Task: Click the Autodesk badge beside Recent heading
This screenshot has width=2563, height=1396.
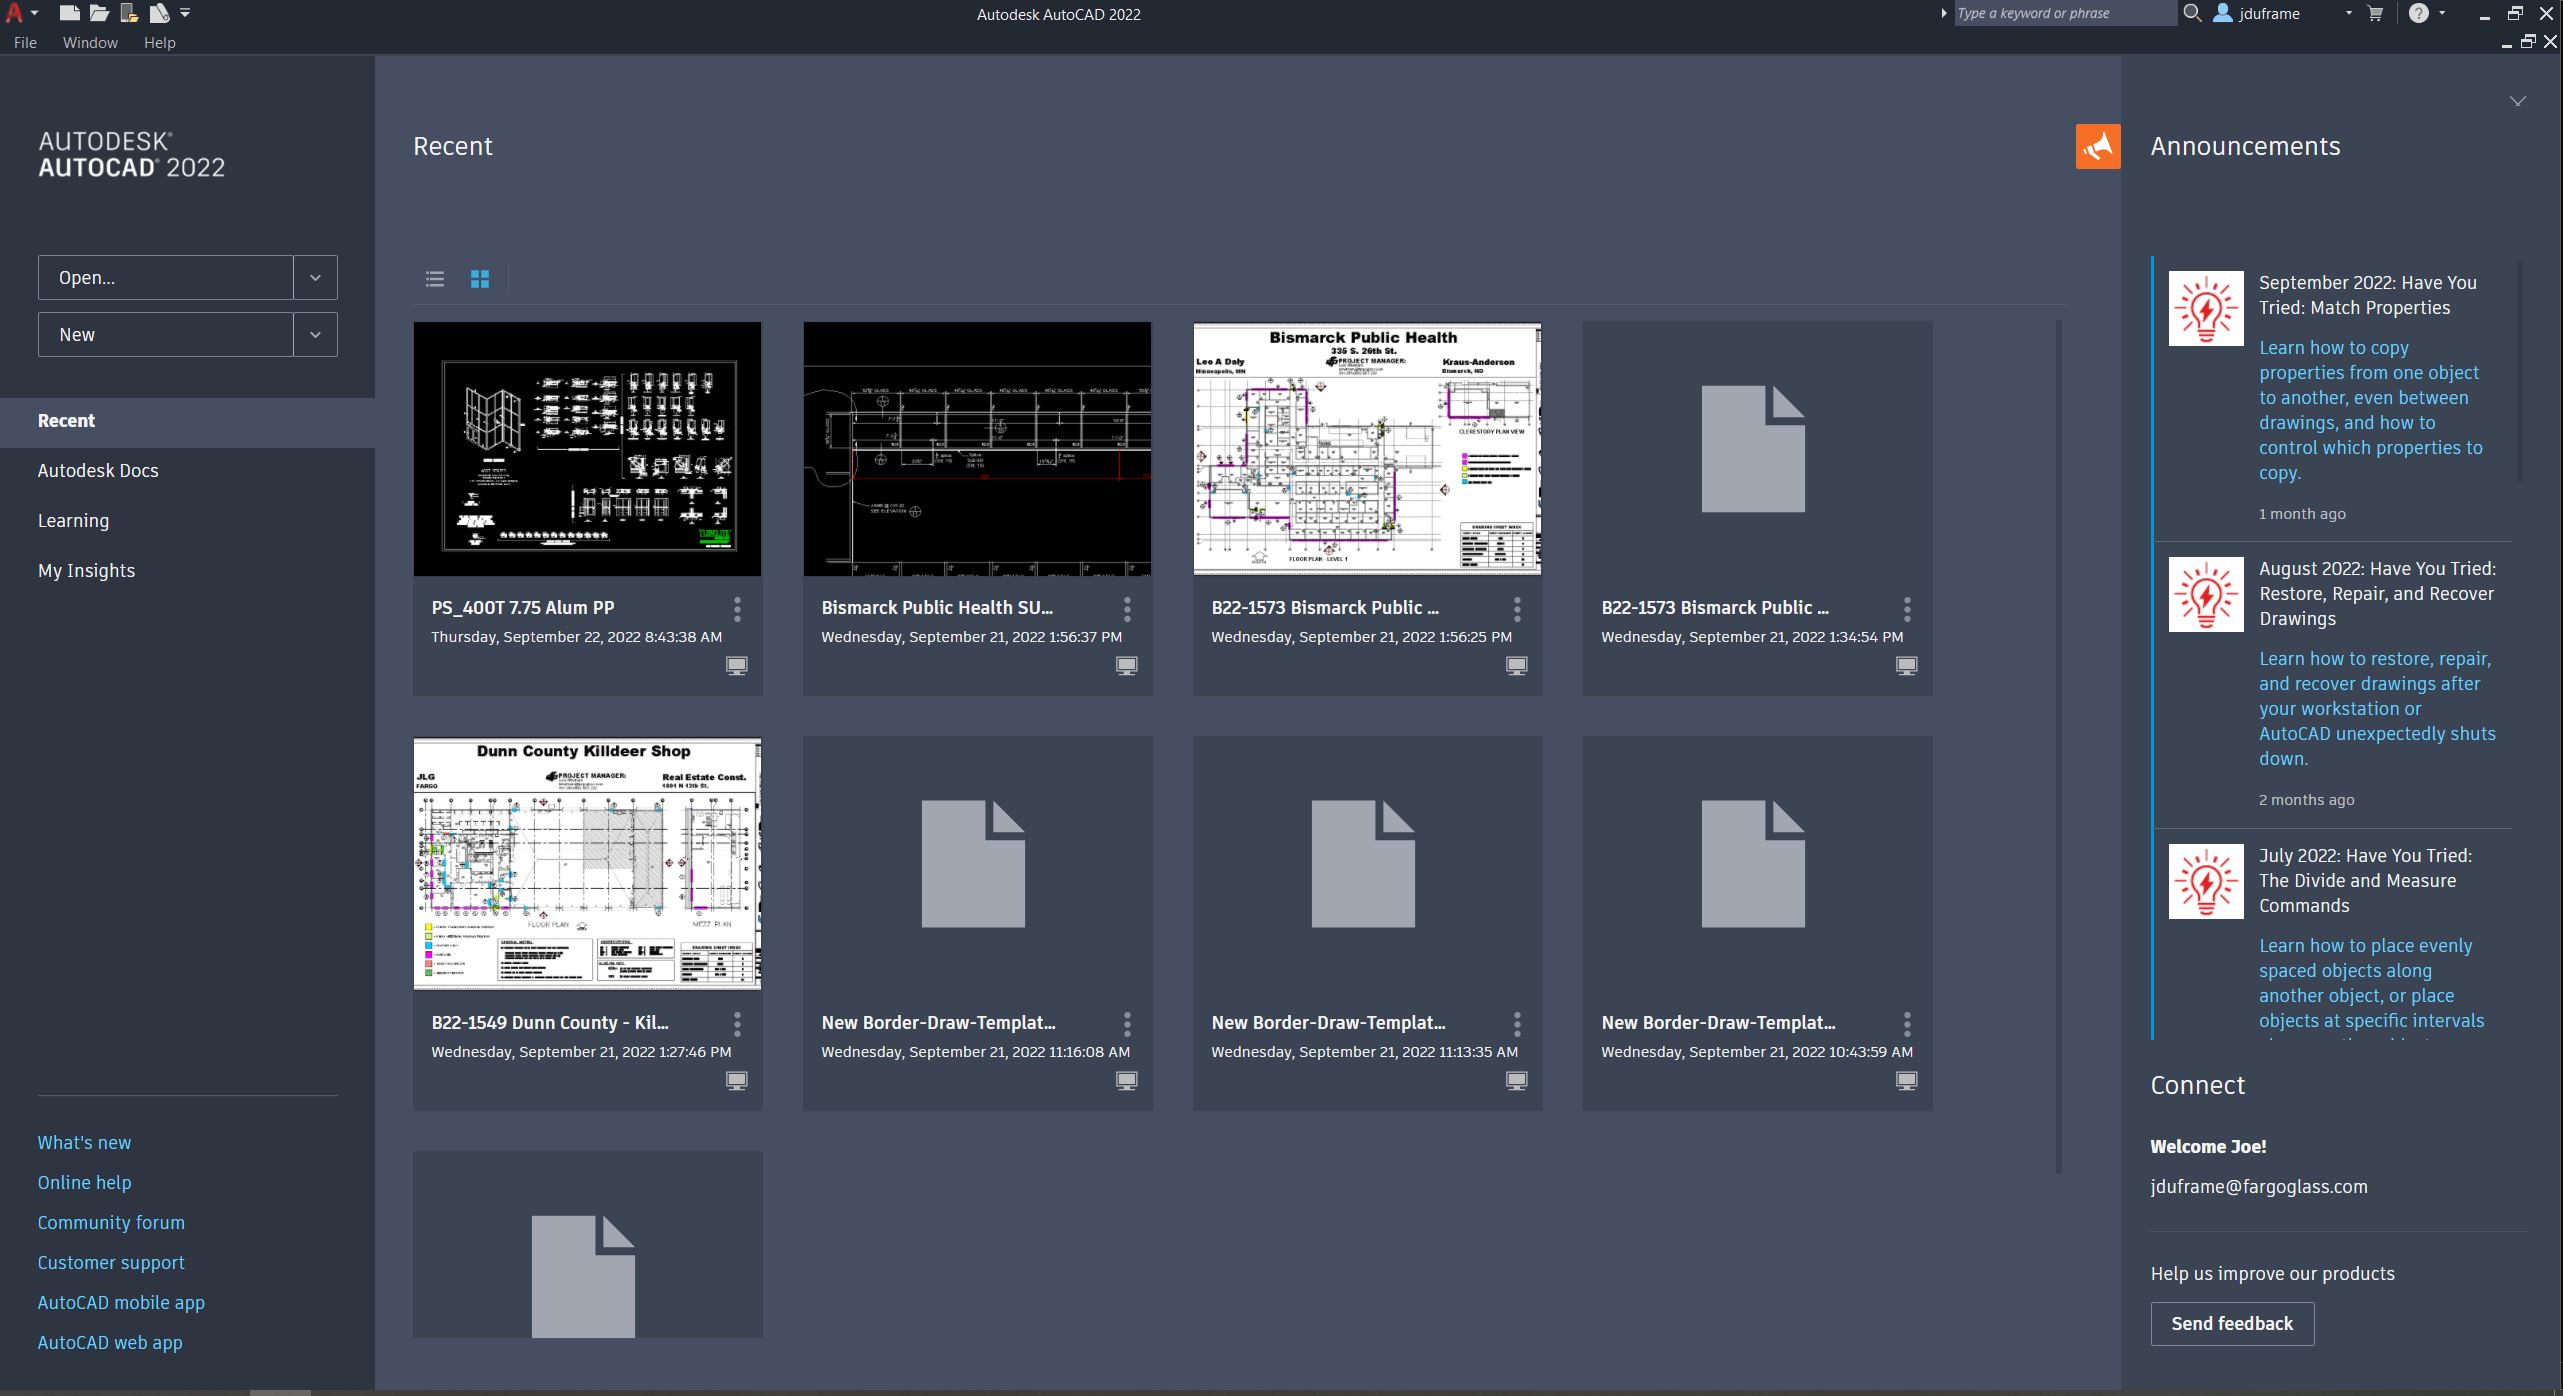Action: [2097, 146]
